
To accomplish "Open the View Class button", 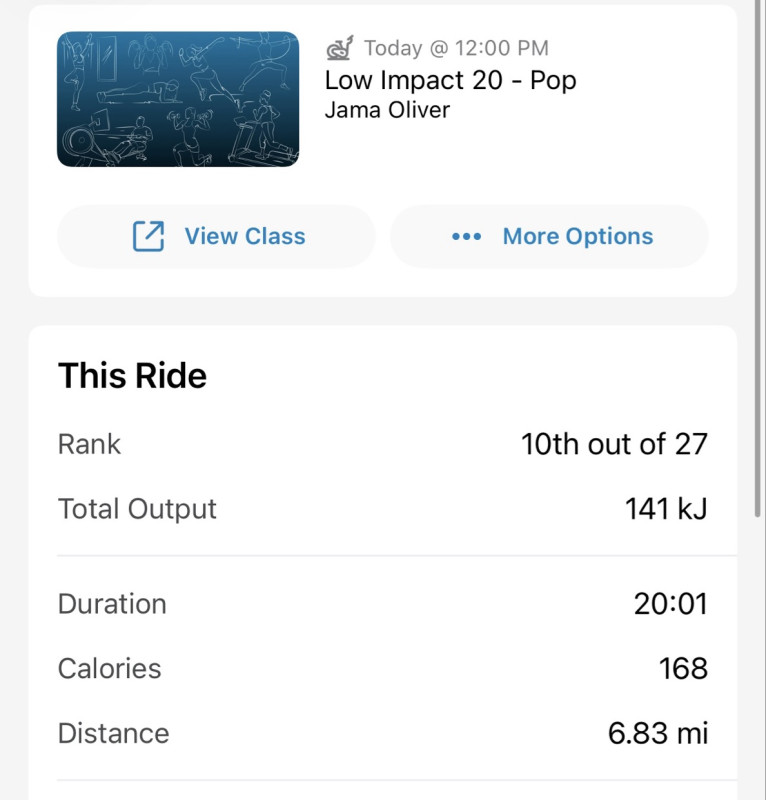I will (x=216, y=237).
